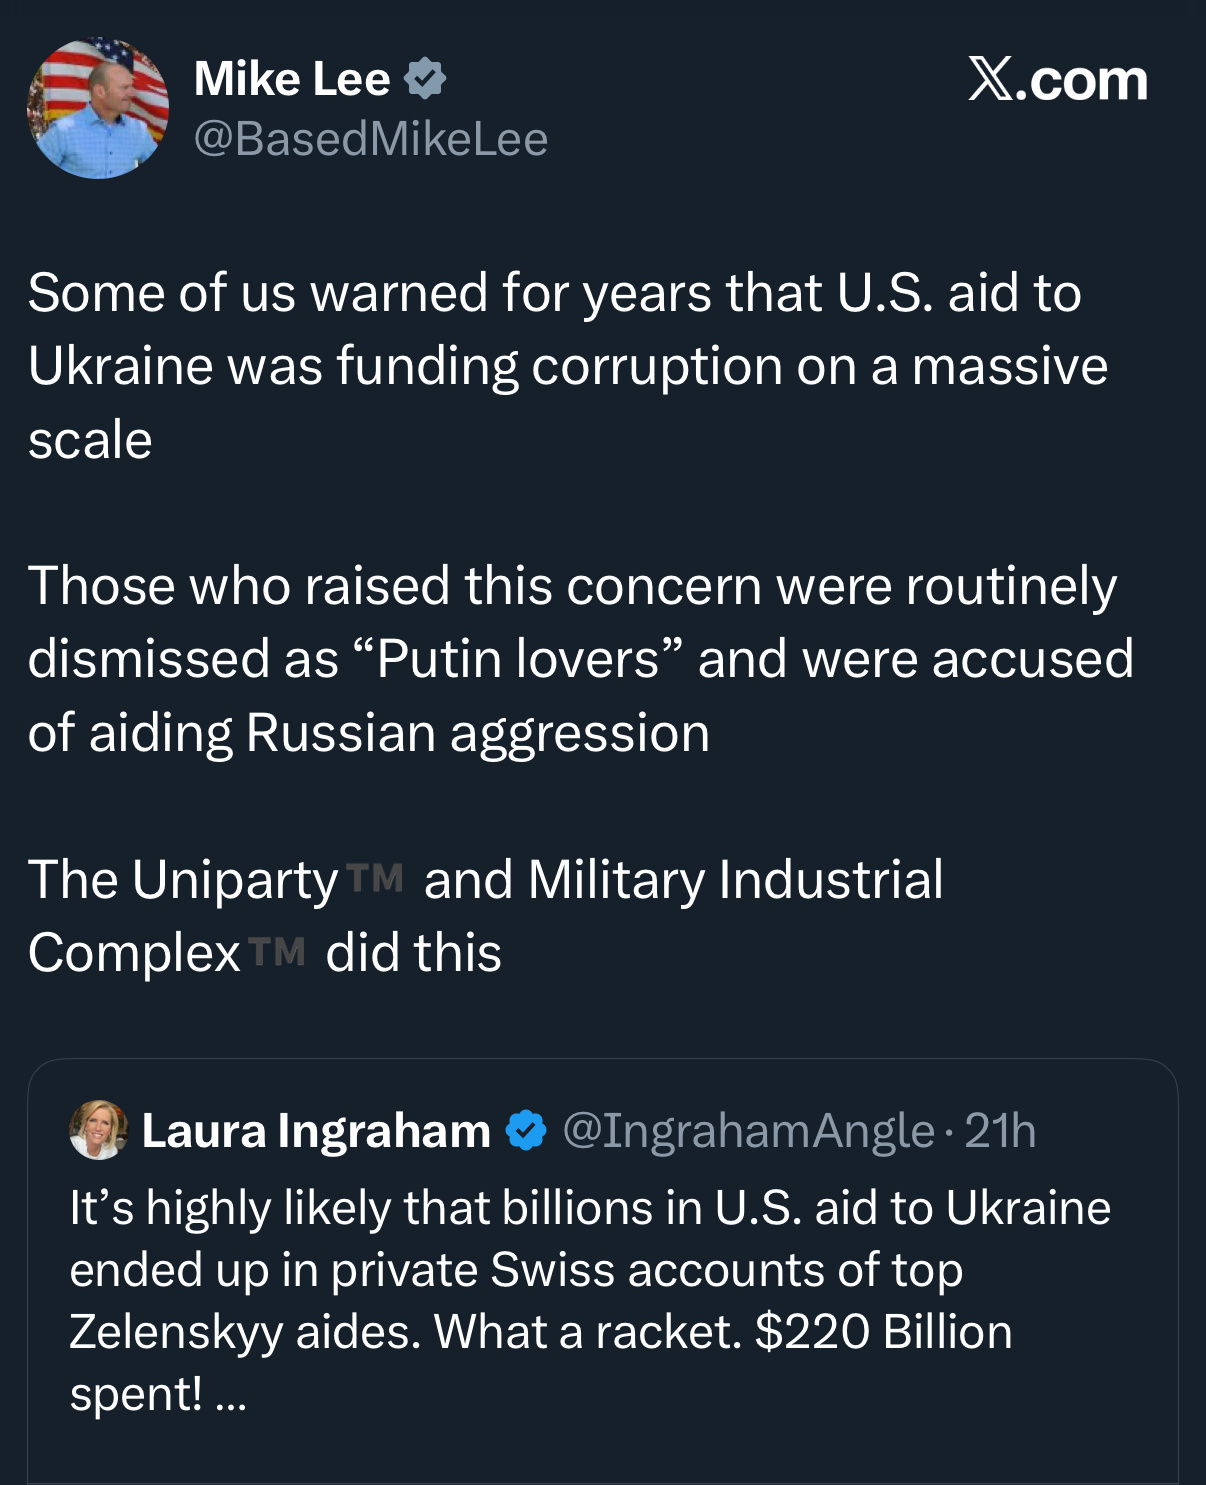Click the gray verified badge beside Mike Lee

425,78
